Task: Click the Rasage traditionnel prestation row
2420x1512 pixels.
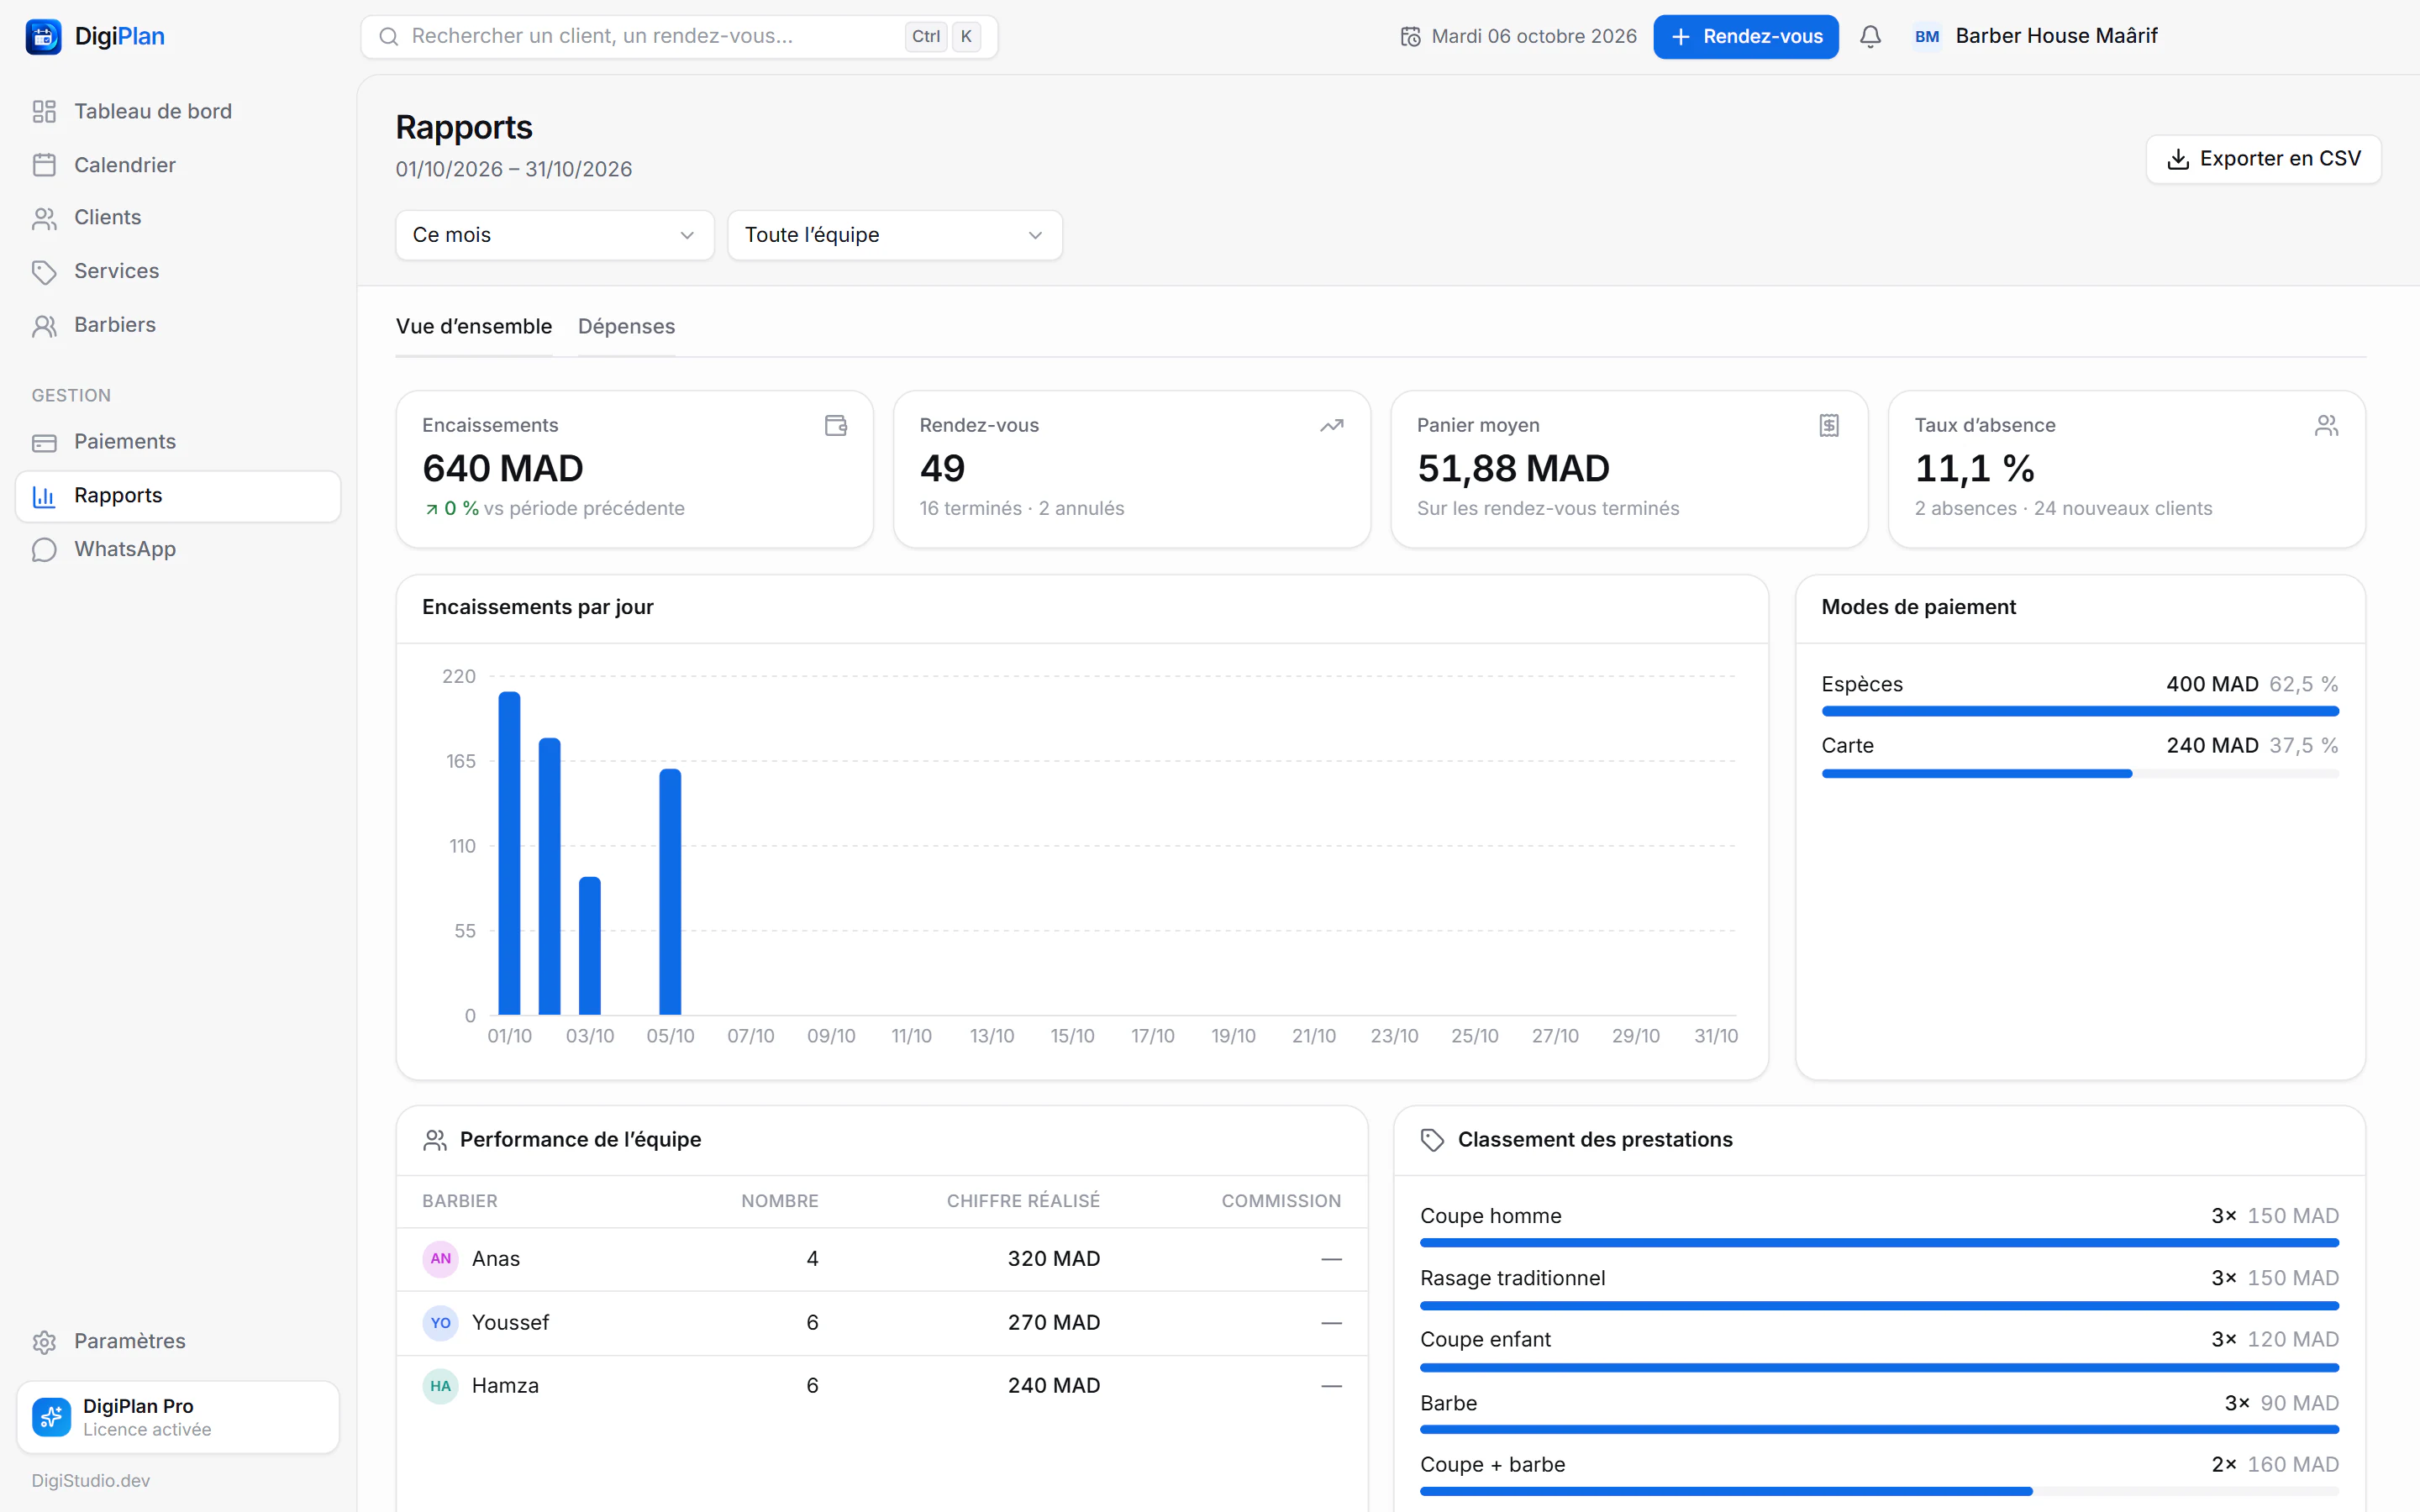Action: click(x=1879, y=1289)
